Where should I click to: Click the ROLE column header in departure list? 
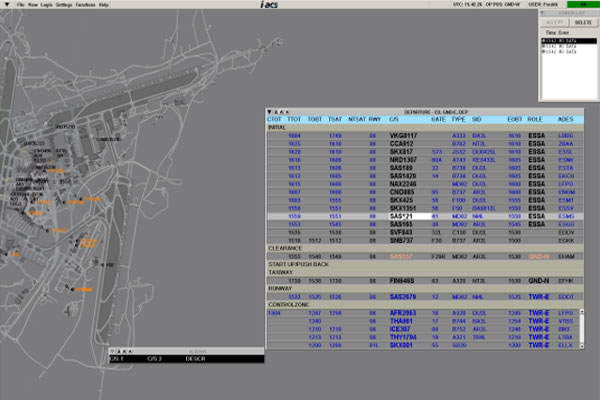coord(537,119)
